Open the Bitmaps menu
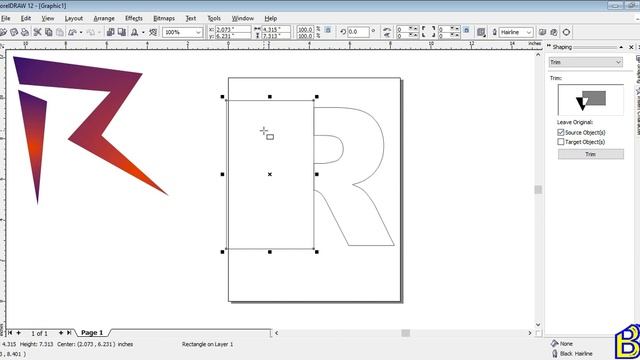640x360 pixels. coord(164,18)
